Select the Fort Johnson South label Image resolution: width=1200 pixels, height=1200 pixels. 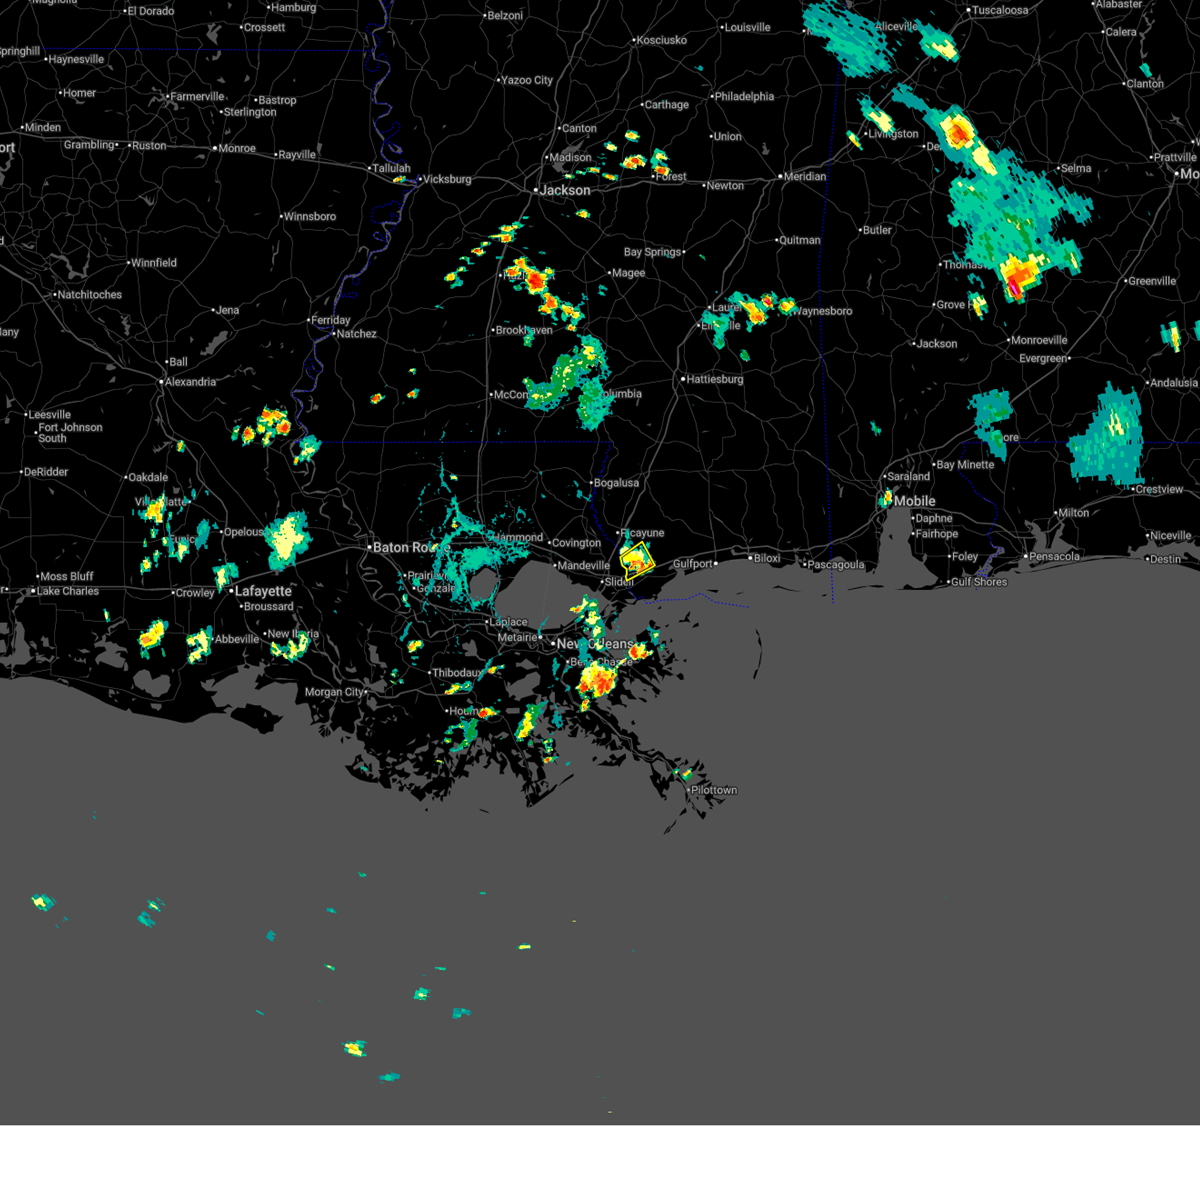pyautogui.click(x=70, y=433)
